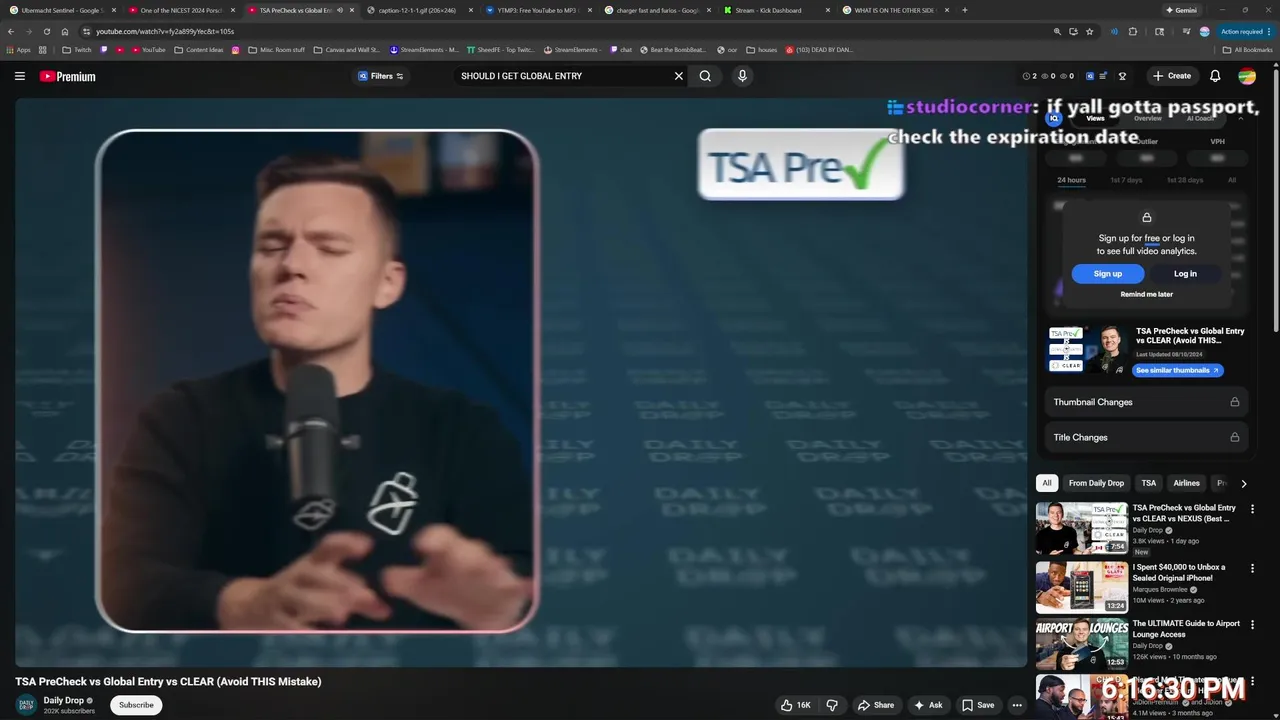Open the Ask button below video
Viewport: 1280px width, 720px height.
928,705
